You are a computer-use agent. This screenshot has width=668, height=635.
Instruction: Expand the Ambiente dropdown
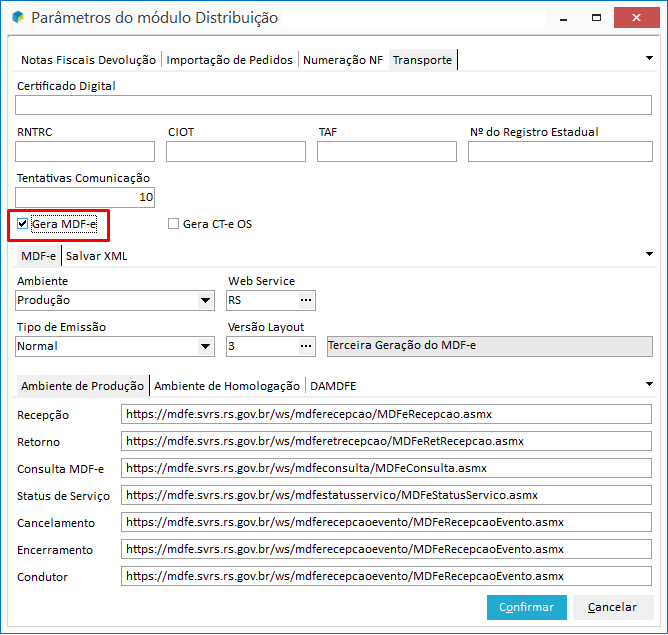205,300
